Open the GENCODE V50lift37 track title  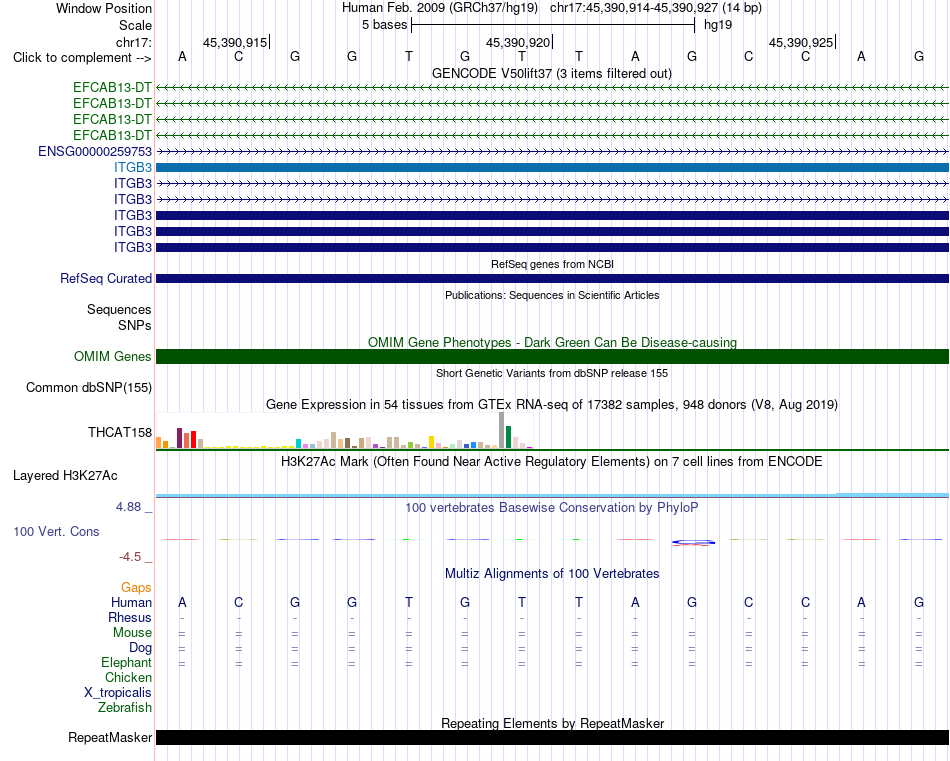coord(552,73)
